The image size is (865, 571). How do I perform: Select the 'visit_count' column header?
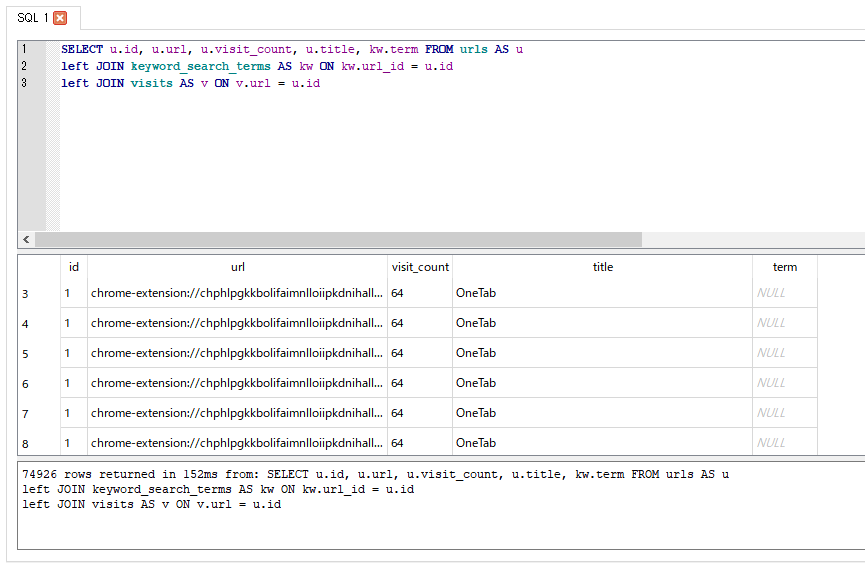(420, 267)
